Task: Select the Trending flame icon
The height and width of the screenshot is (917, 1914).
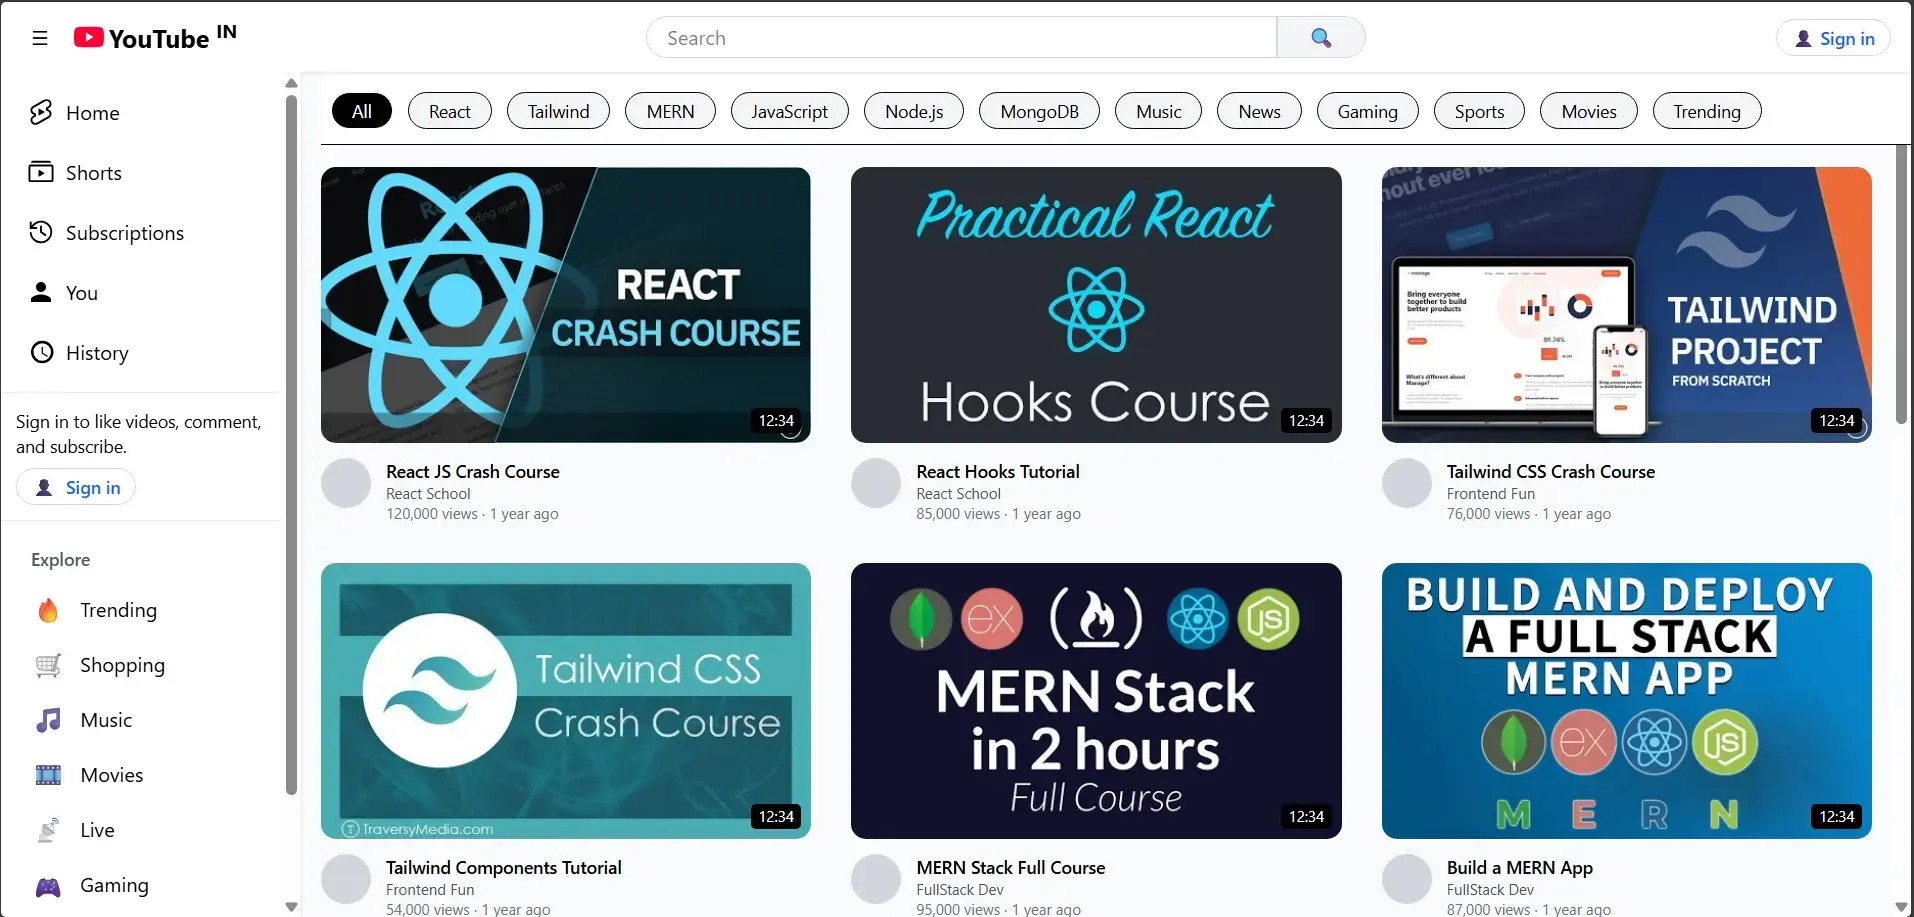Action: (49, 610)
